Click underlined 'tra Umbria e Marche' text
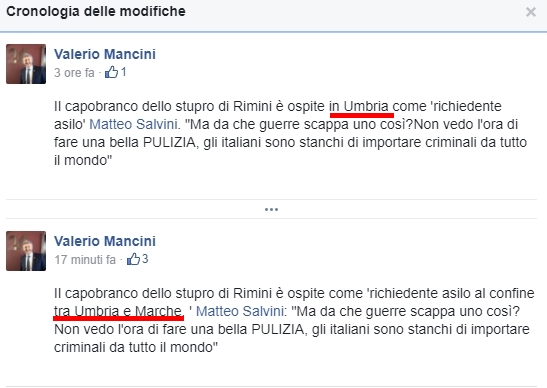The height and width of the screenshot is (388, 547). pyautogui.click(x=118, y=311)
